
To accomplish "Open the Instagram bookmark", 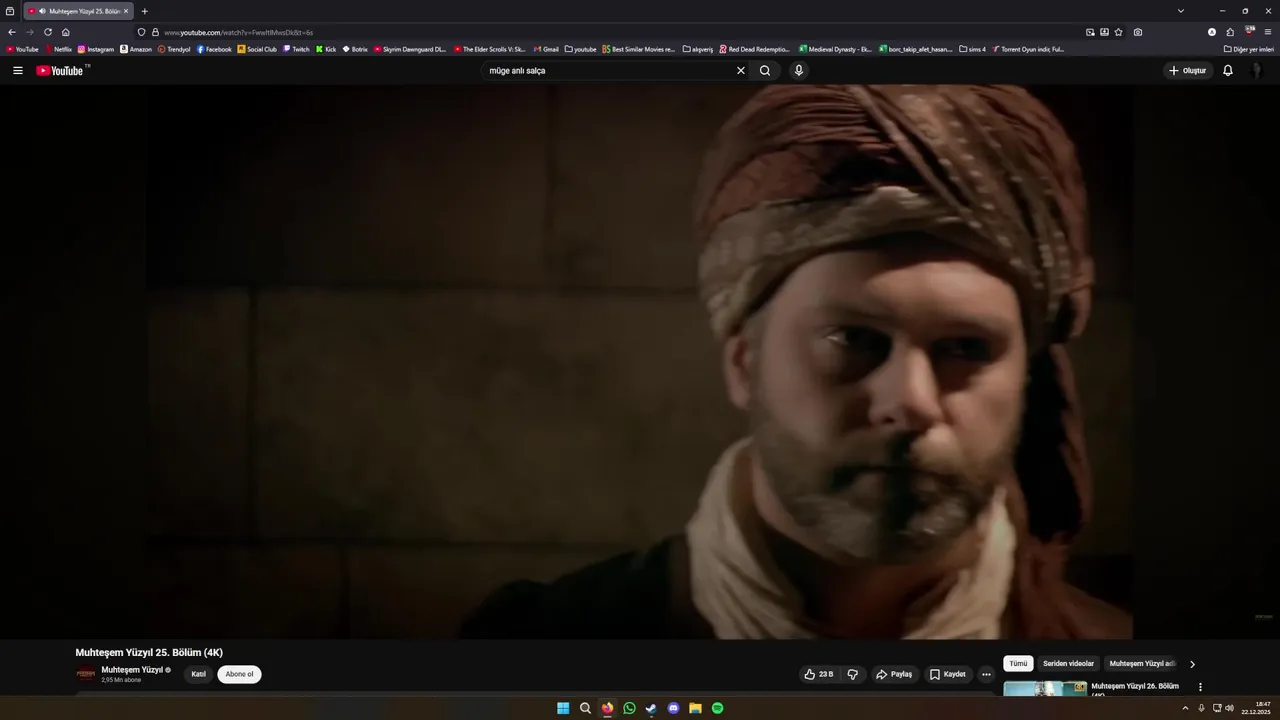I will [x=96, y=49].
